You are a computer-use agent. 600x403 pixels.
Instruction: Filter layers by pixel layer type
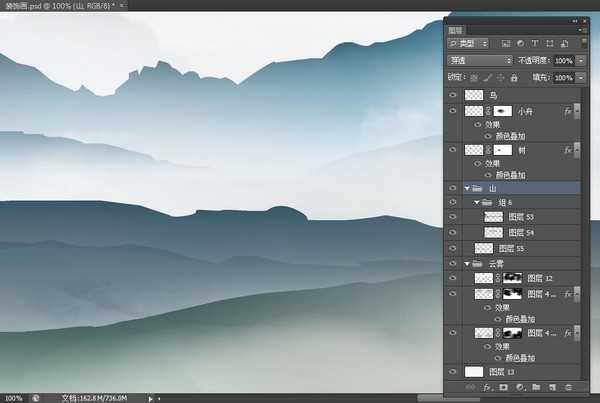(x=506, y=44)
